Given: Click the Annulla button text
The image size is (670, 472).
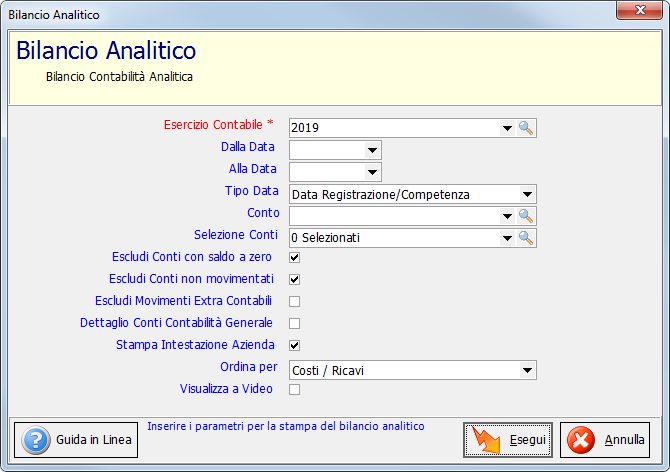Looking at the screenshot, I should (624, 440).
